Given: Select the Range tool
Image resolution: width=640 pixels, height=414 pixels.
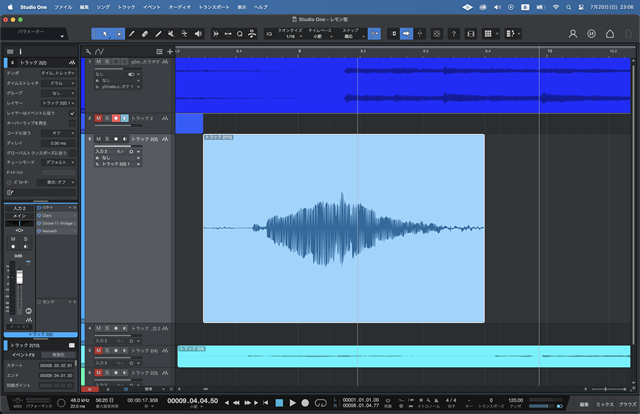Looking at the screenshot, I should click(119, 34).
